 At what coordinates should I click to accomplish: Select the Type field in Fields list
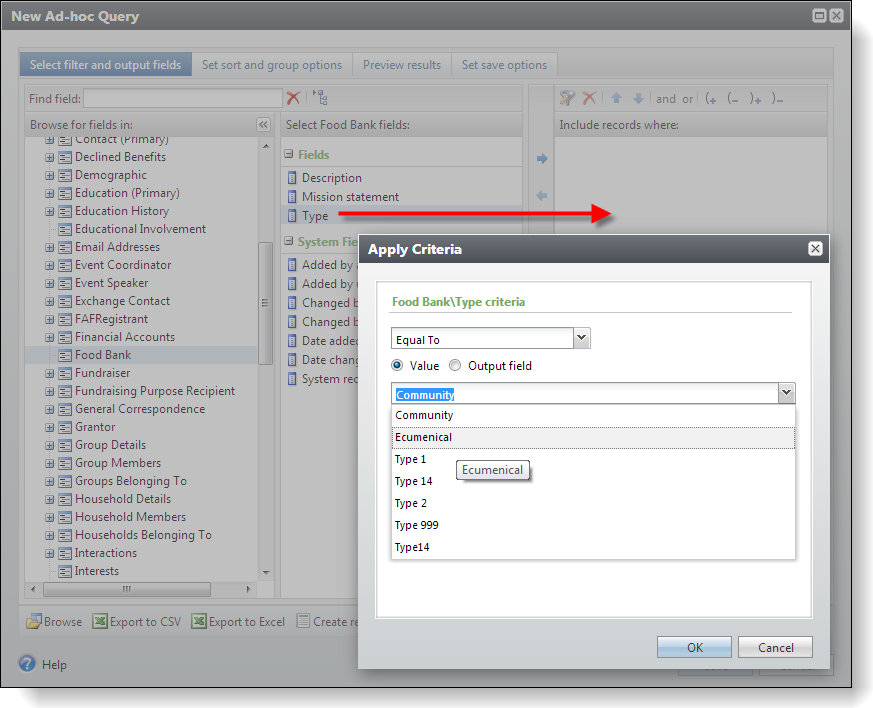click(x=315, y=216)
